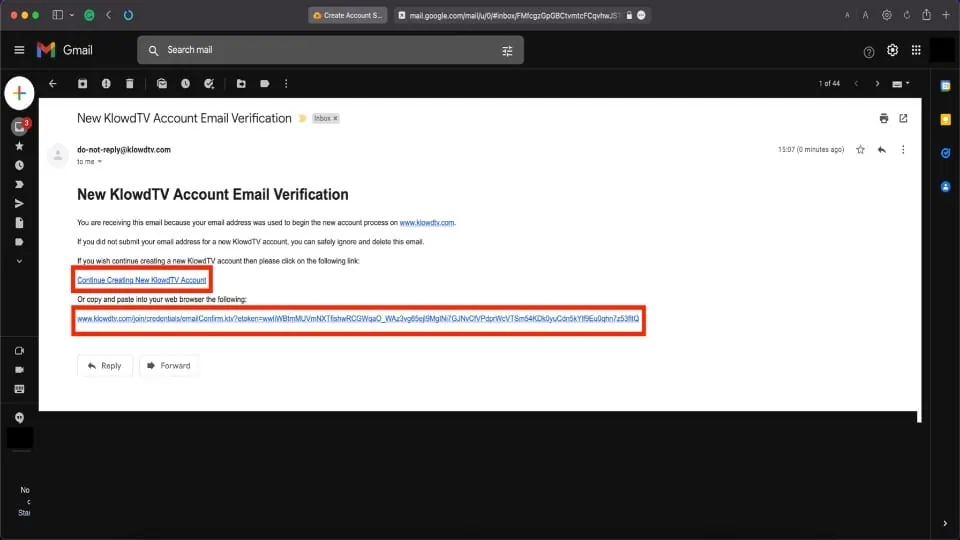Delete this email with trash icon
960x540 pixels.
pyautogui.click(x=129, y=84)
